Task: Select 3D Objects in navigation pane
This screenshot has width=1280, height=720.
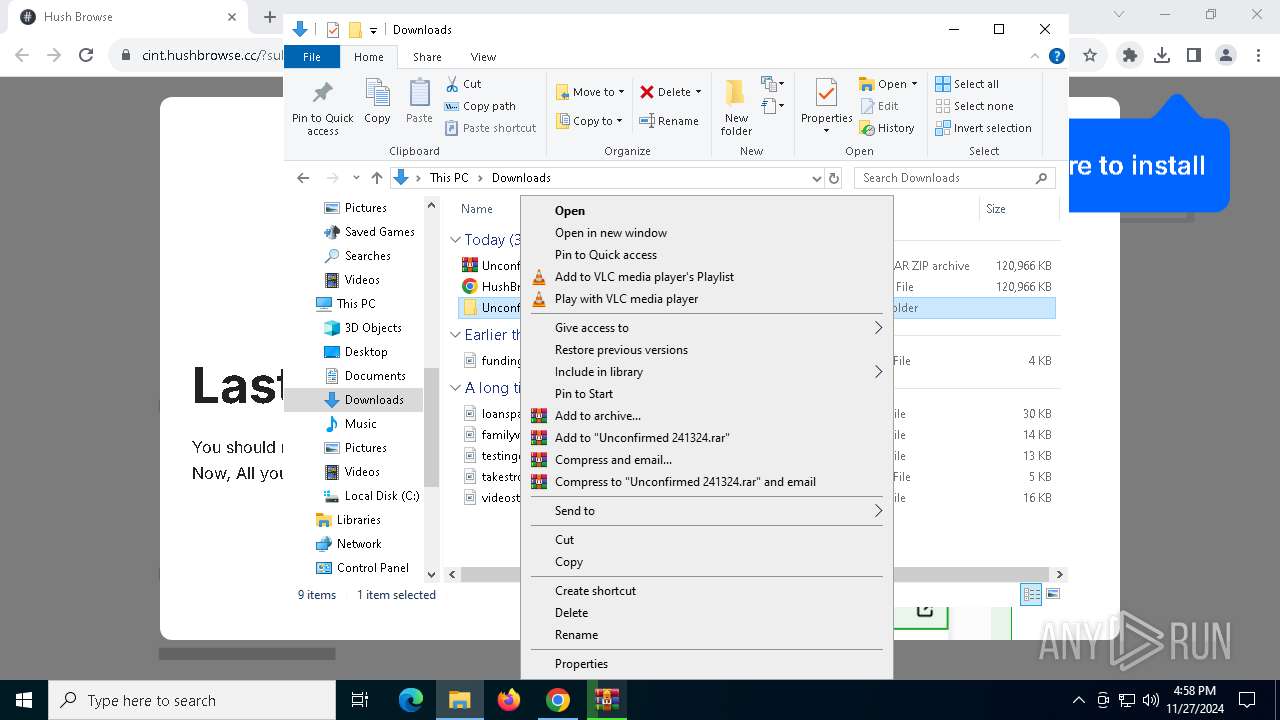Action: (363, 328)
